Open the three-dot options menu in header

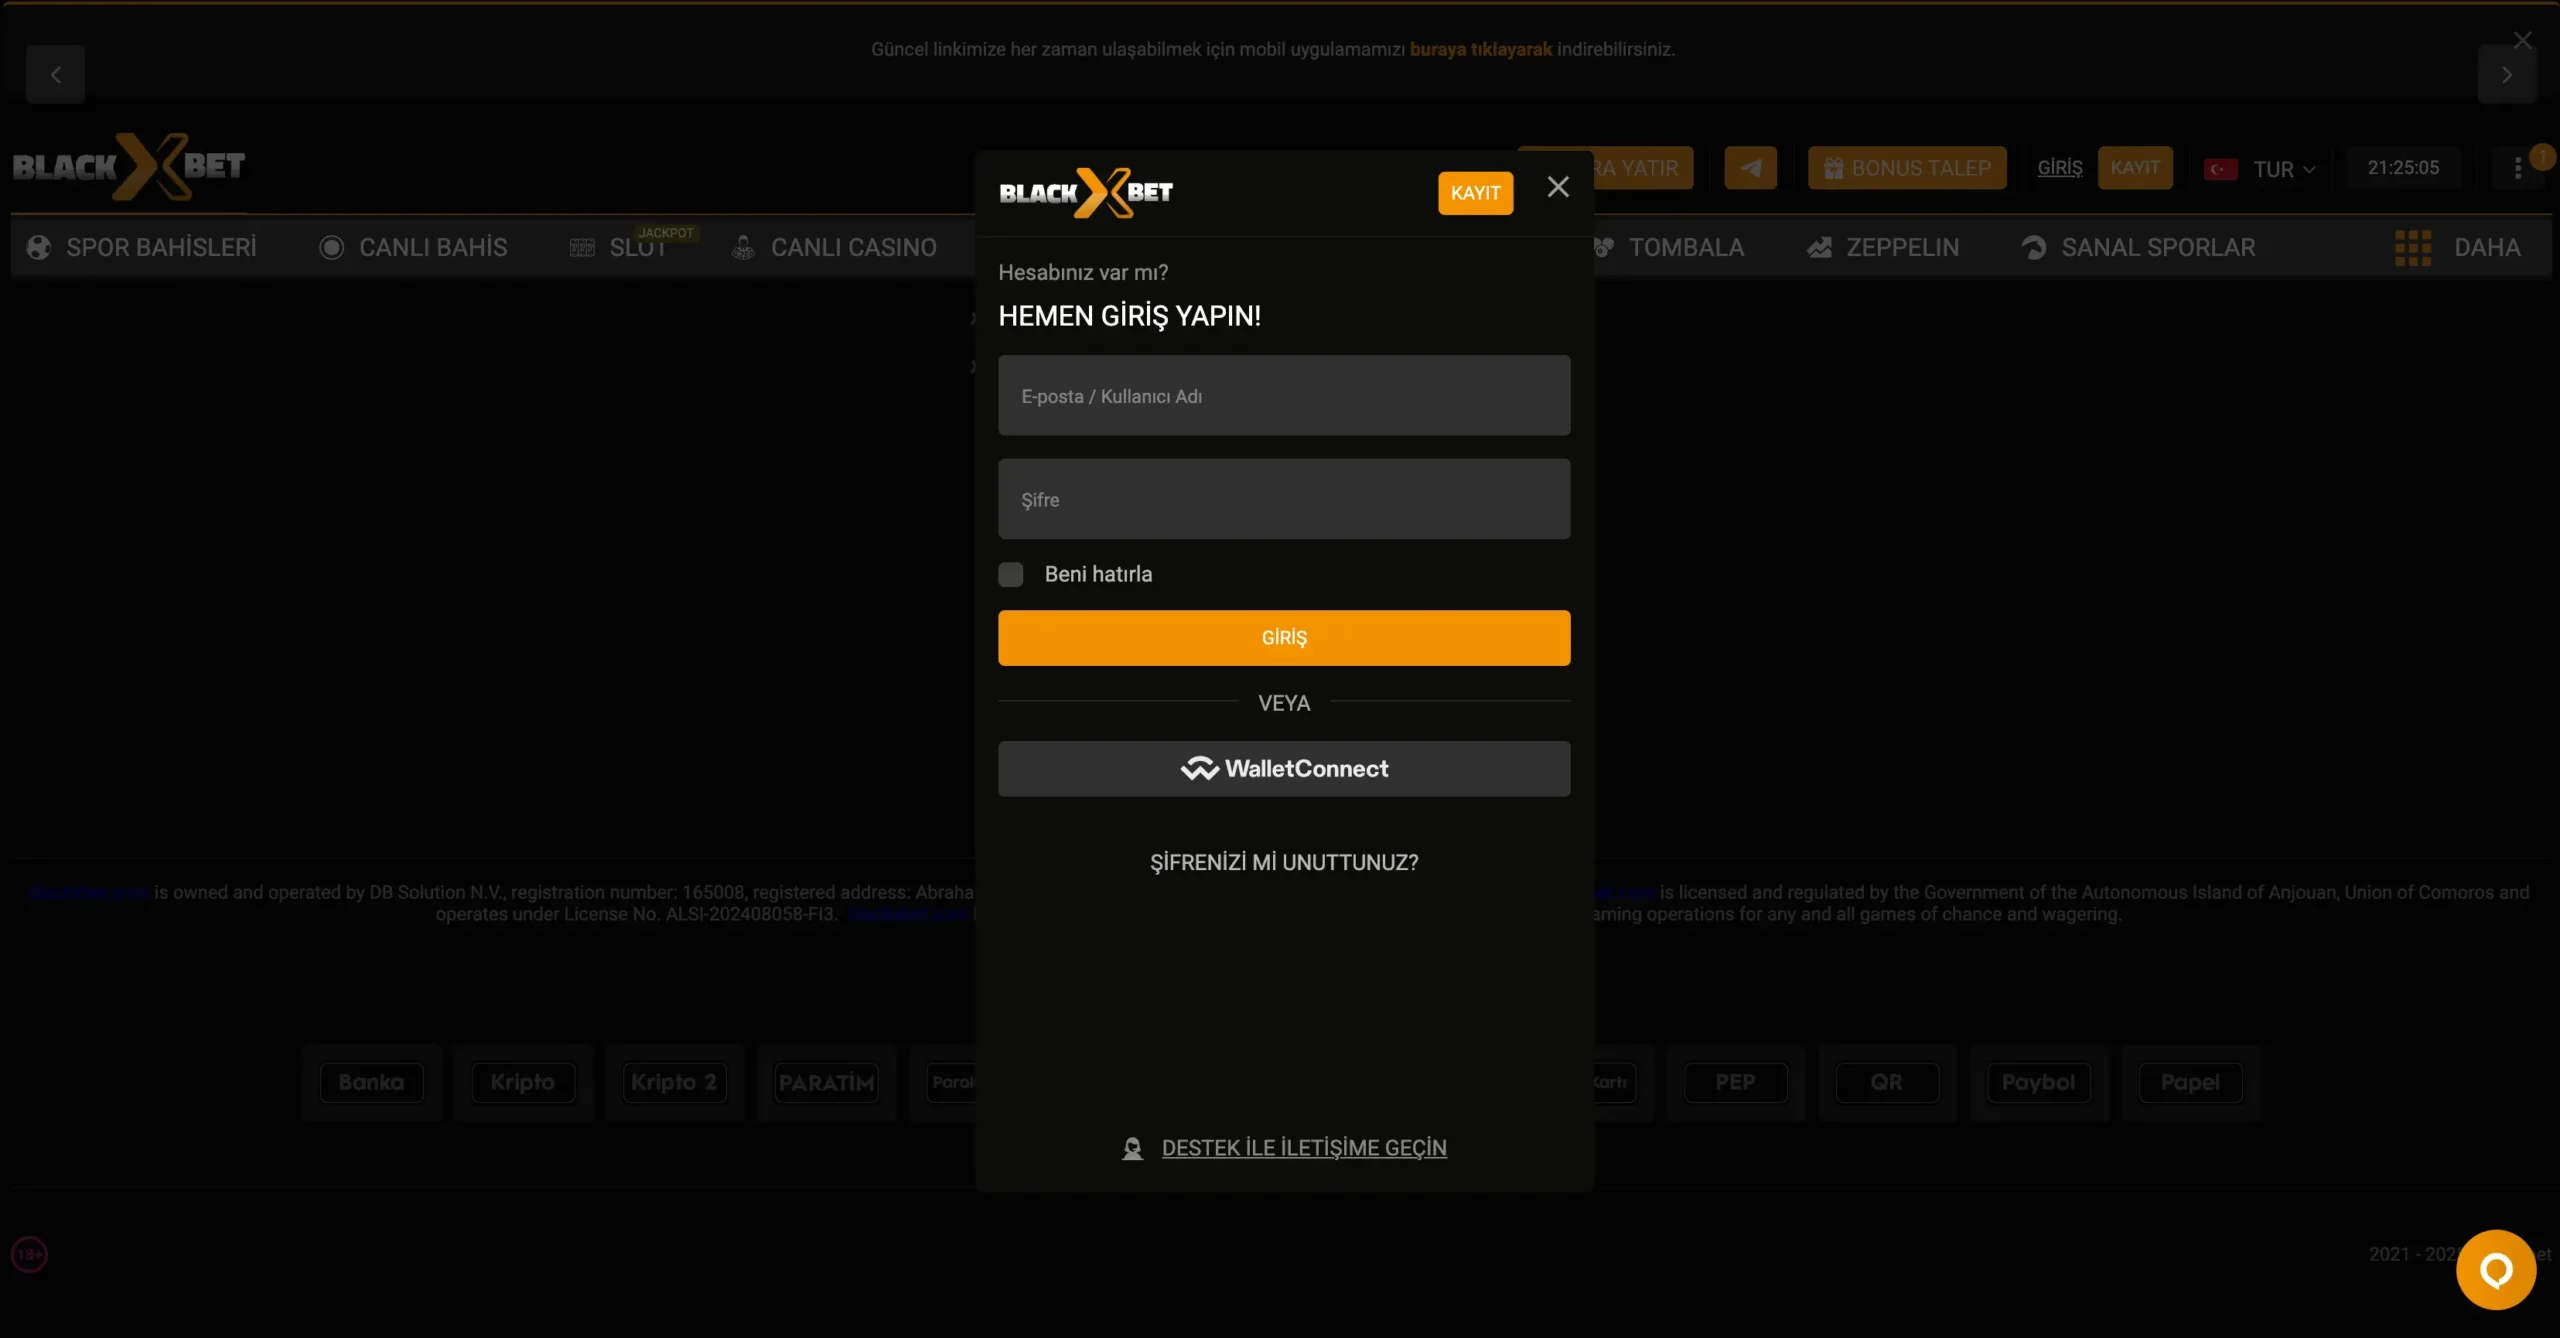tap(2518, 168)
